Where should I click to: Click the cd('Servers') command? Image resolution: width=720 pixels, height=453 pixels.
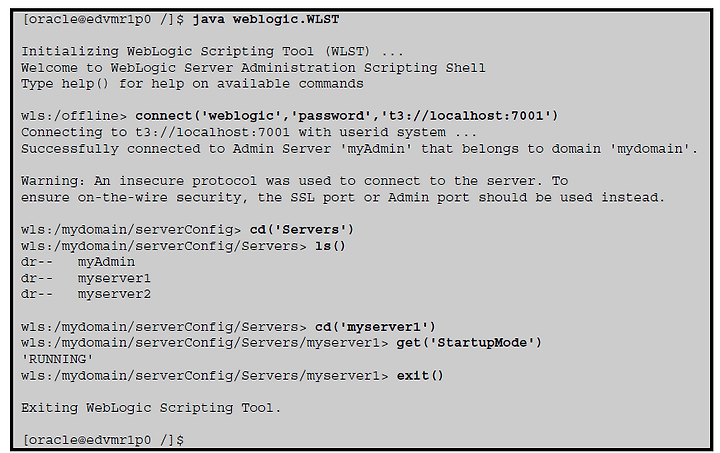(302, 230)
